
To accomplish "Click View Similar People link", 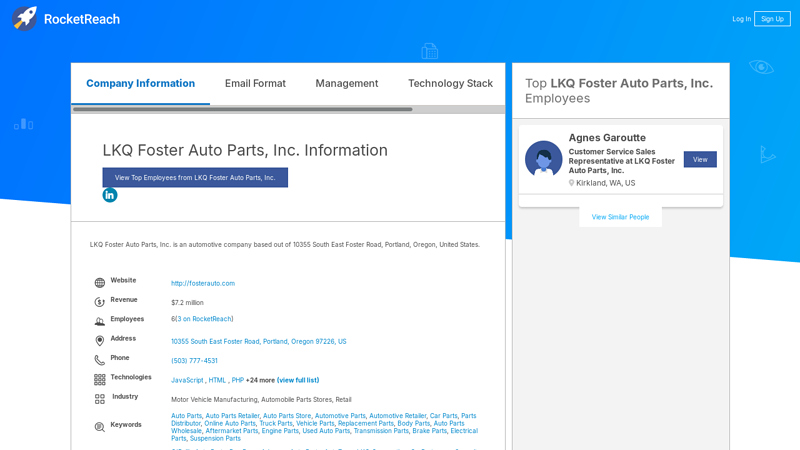I will click(620, 217).
